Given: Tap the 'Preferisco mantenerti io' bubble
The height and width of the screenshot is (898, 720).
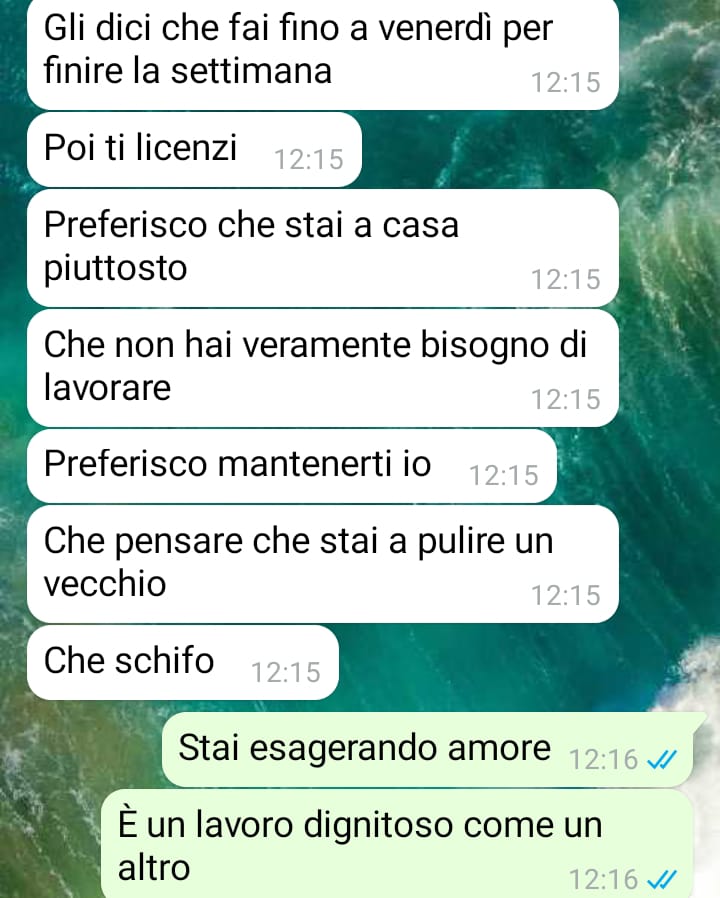Looking at the screenshot, I should click(292, 466).
